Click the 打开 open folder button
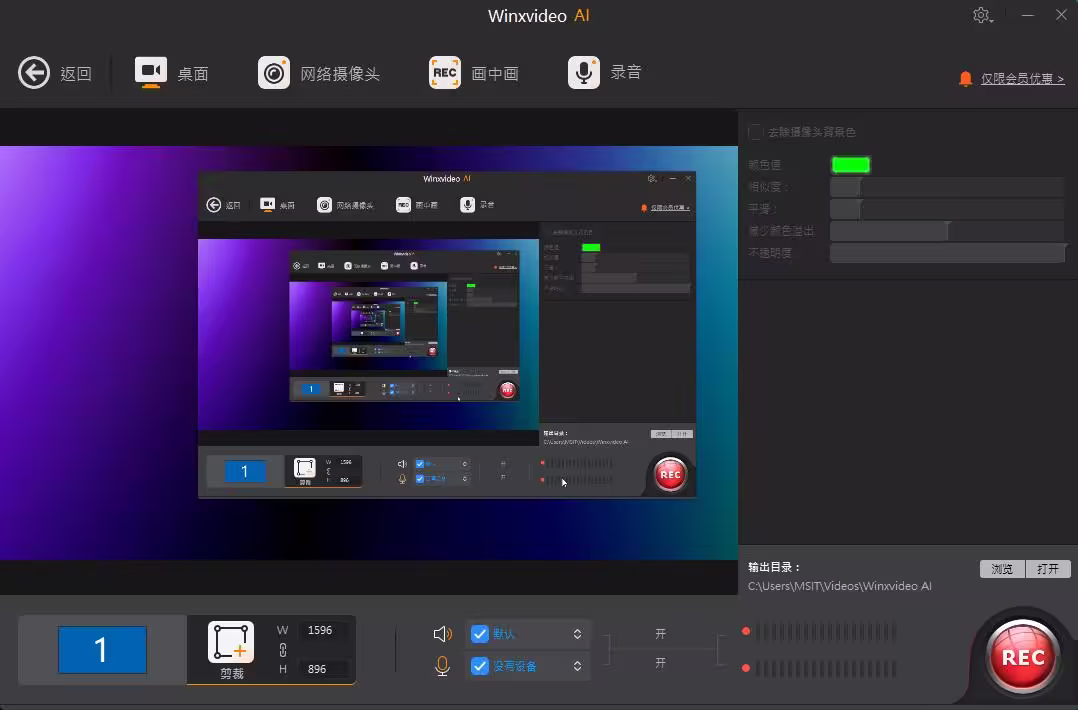1078x710 pixels. pos(1048,568)
